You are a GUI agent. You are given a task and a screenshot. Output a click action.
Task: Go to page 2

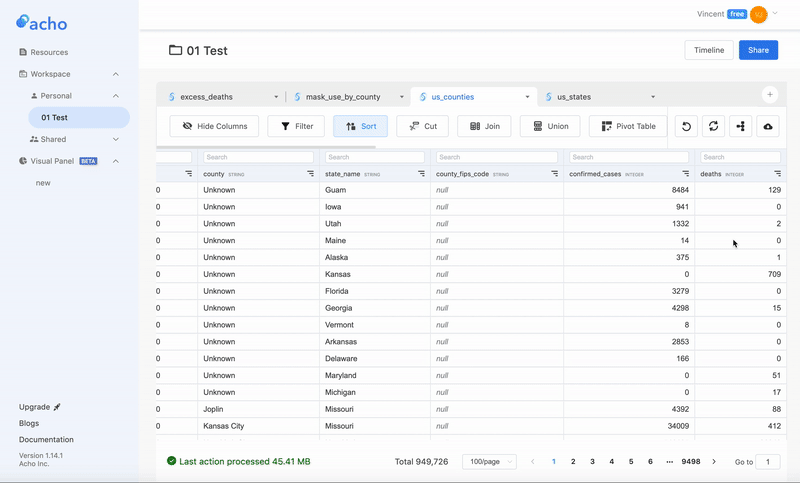pos(573,462)
